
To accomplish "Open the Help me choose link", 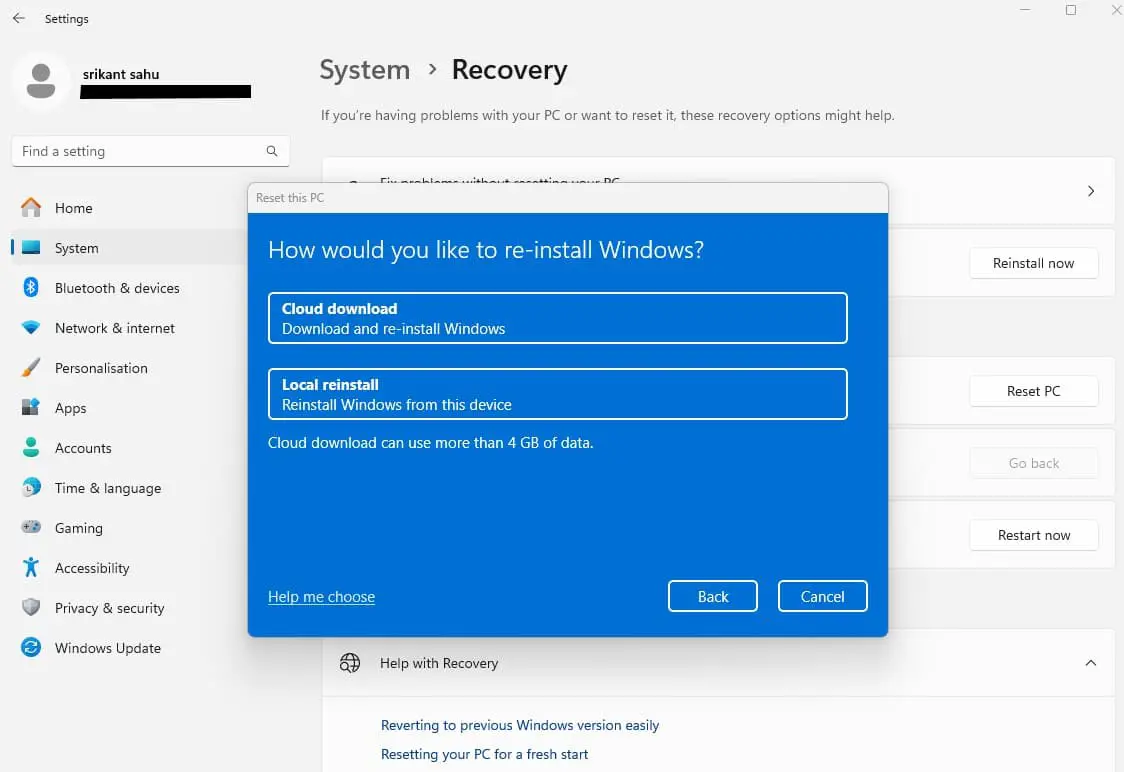I will 321,597.
